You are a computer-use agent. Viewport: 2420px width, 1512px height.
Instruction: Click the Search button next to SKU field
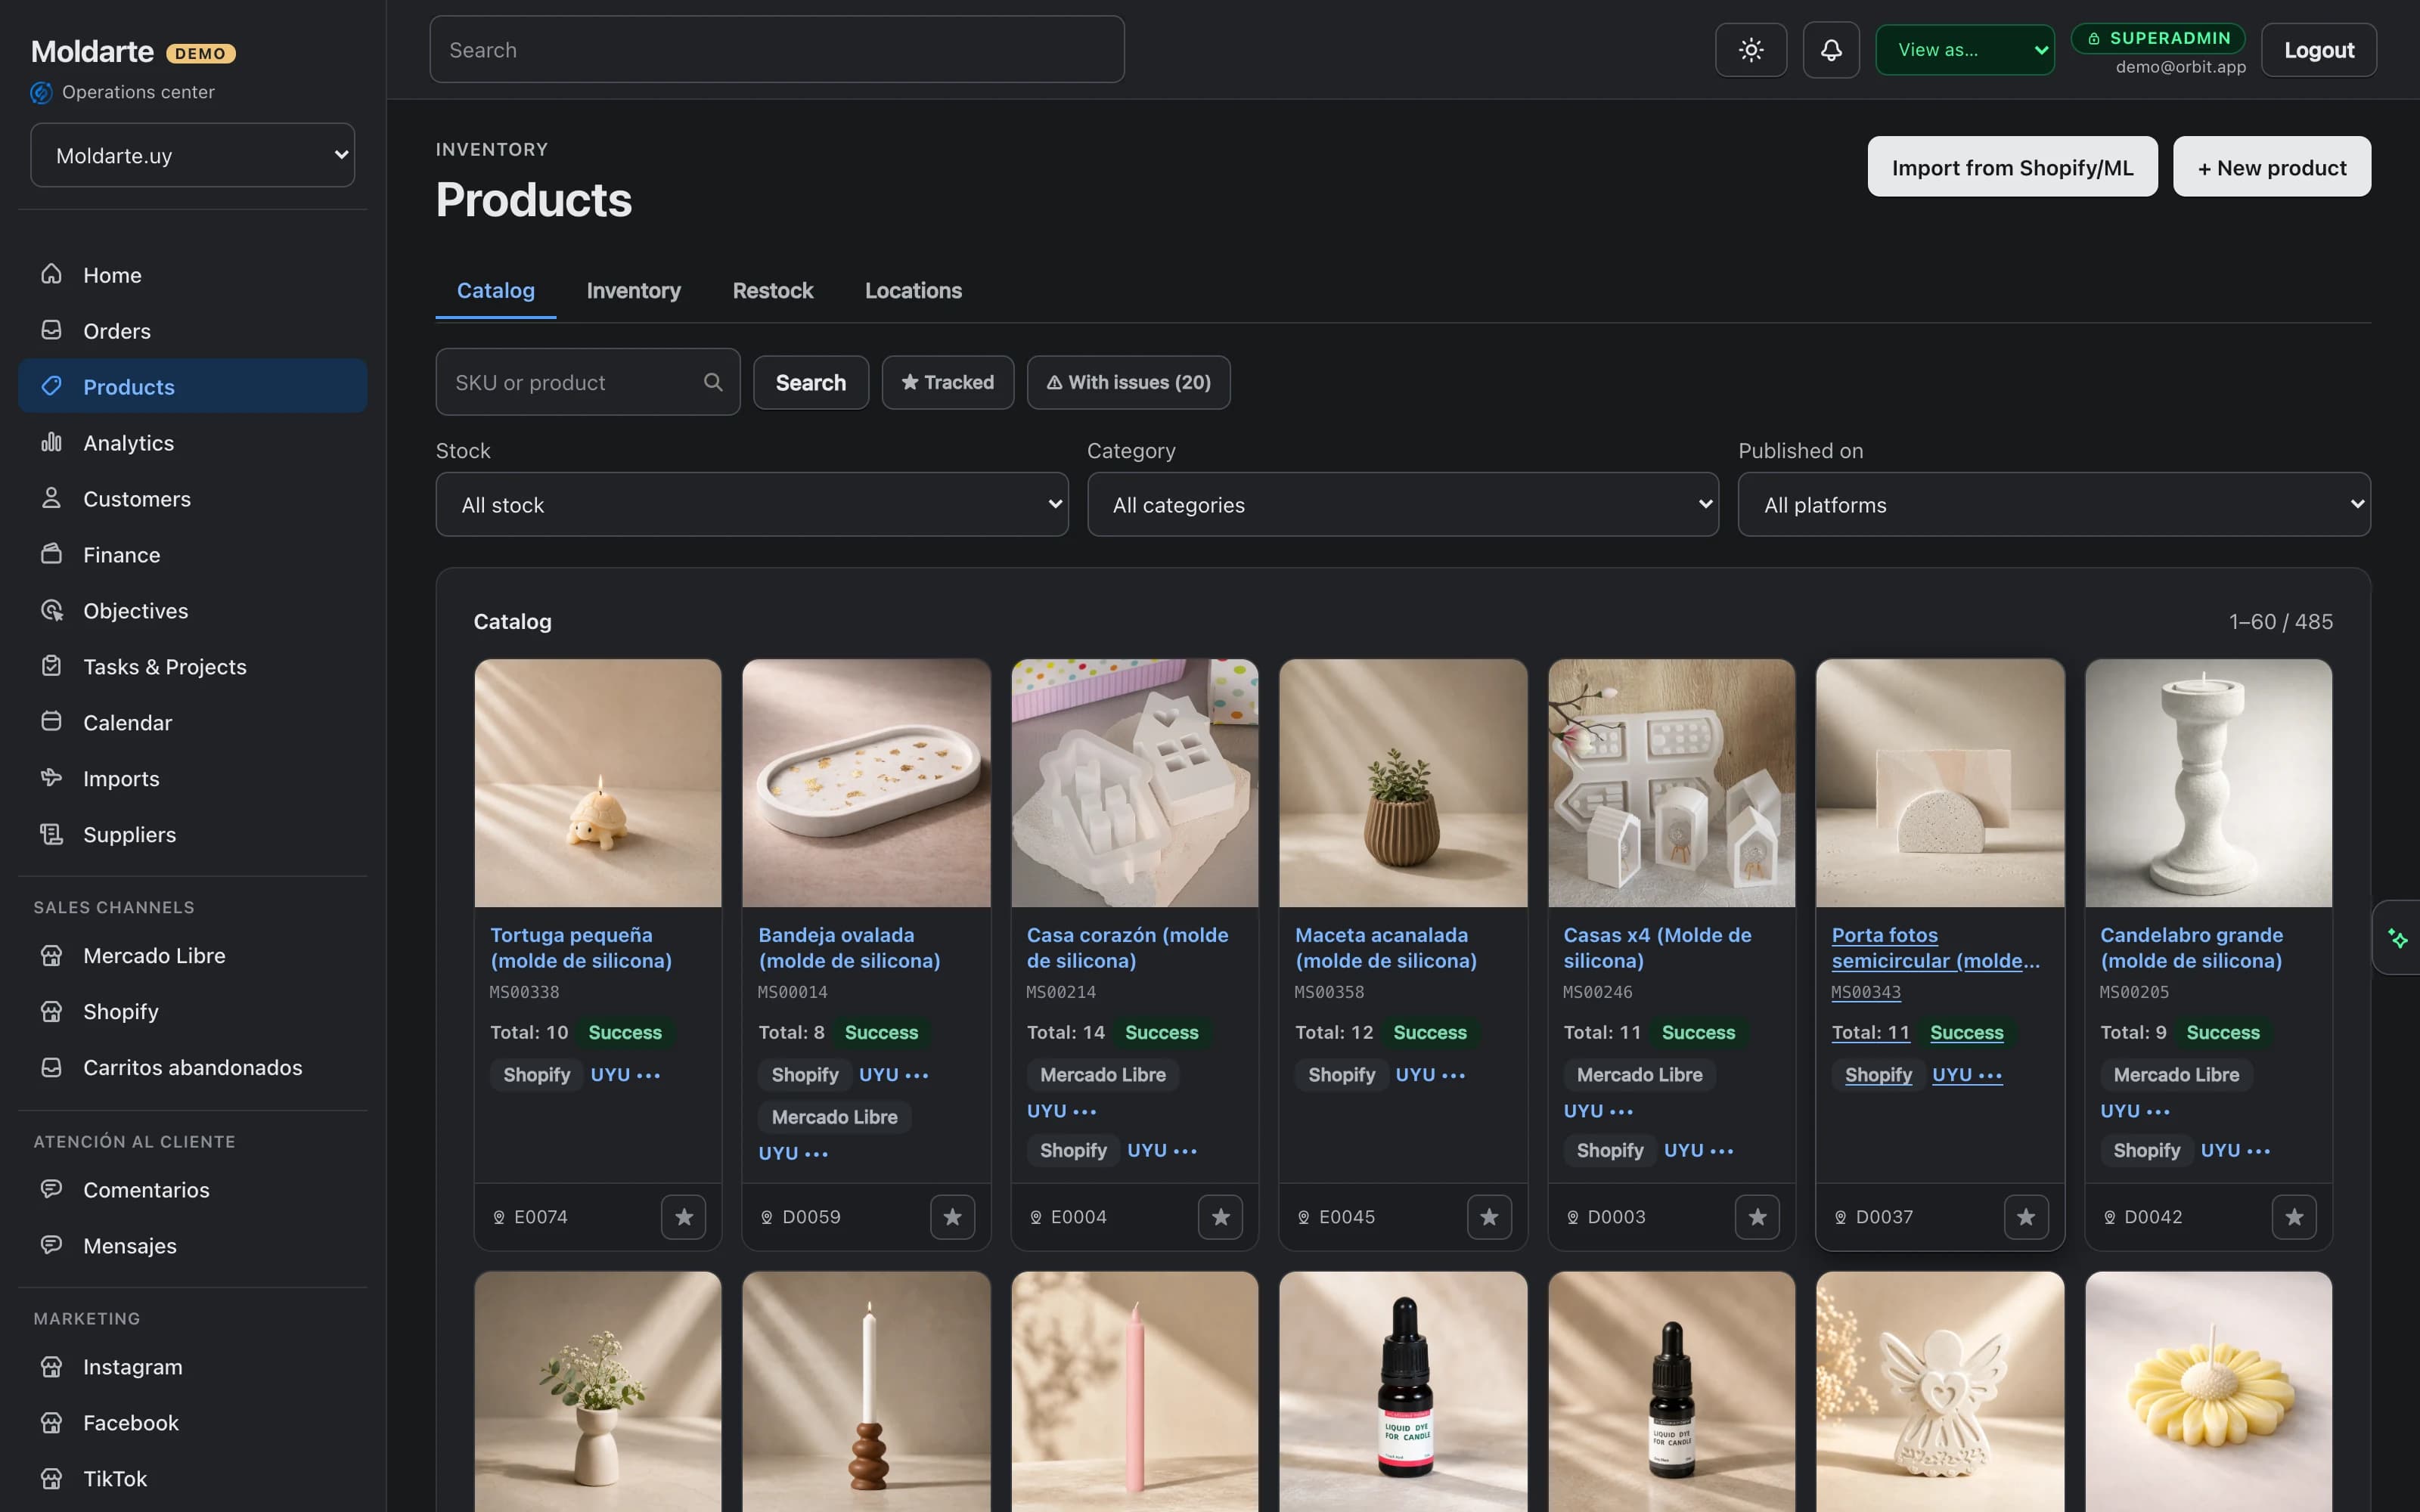[x=811, y=382]
